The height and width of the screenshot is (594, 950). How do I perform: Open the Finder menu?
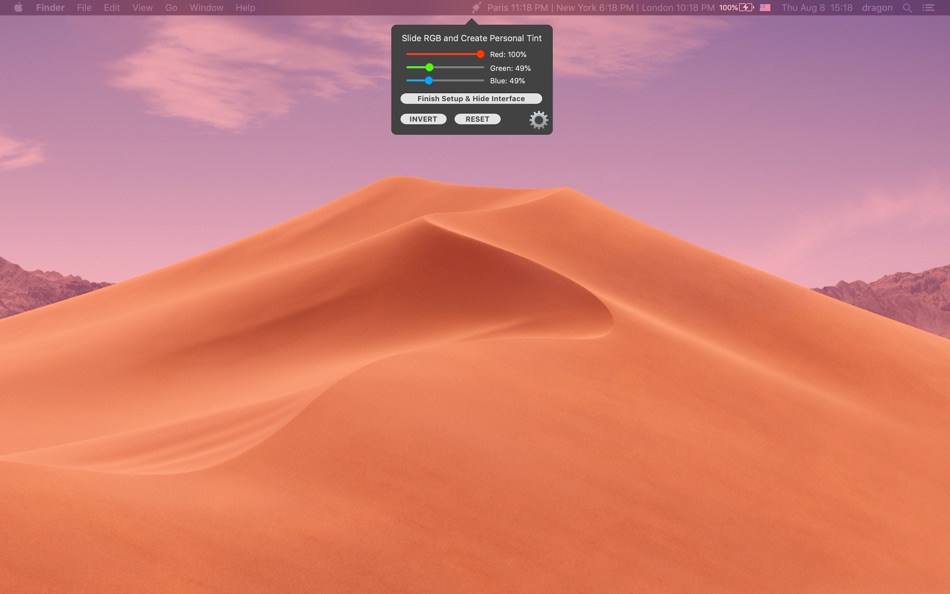[50, 8]
